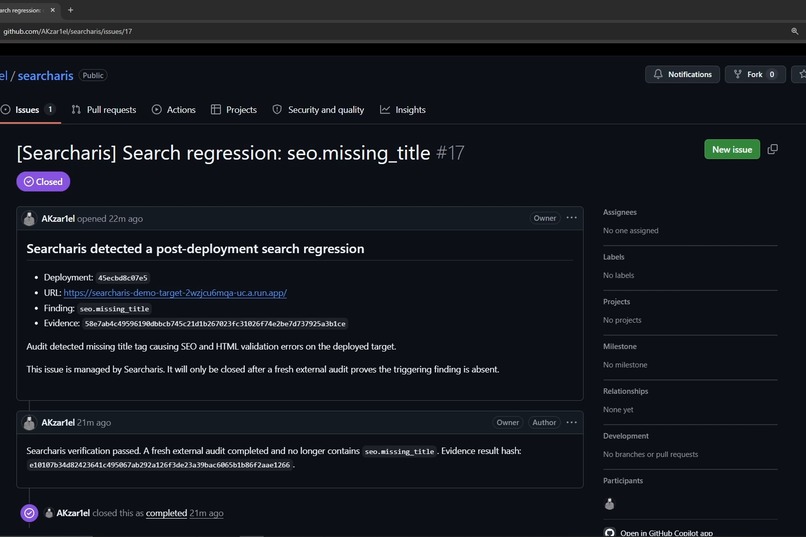806x537 pixels.
Task: Click the completed link in timeline
Action: point(166,513)
